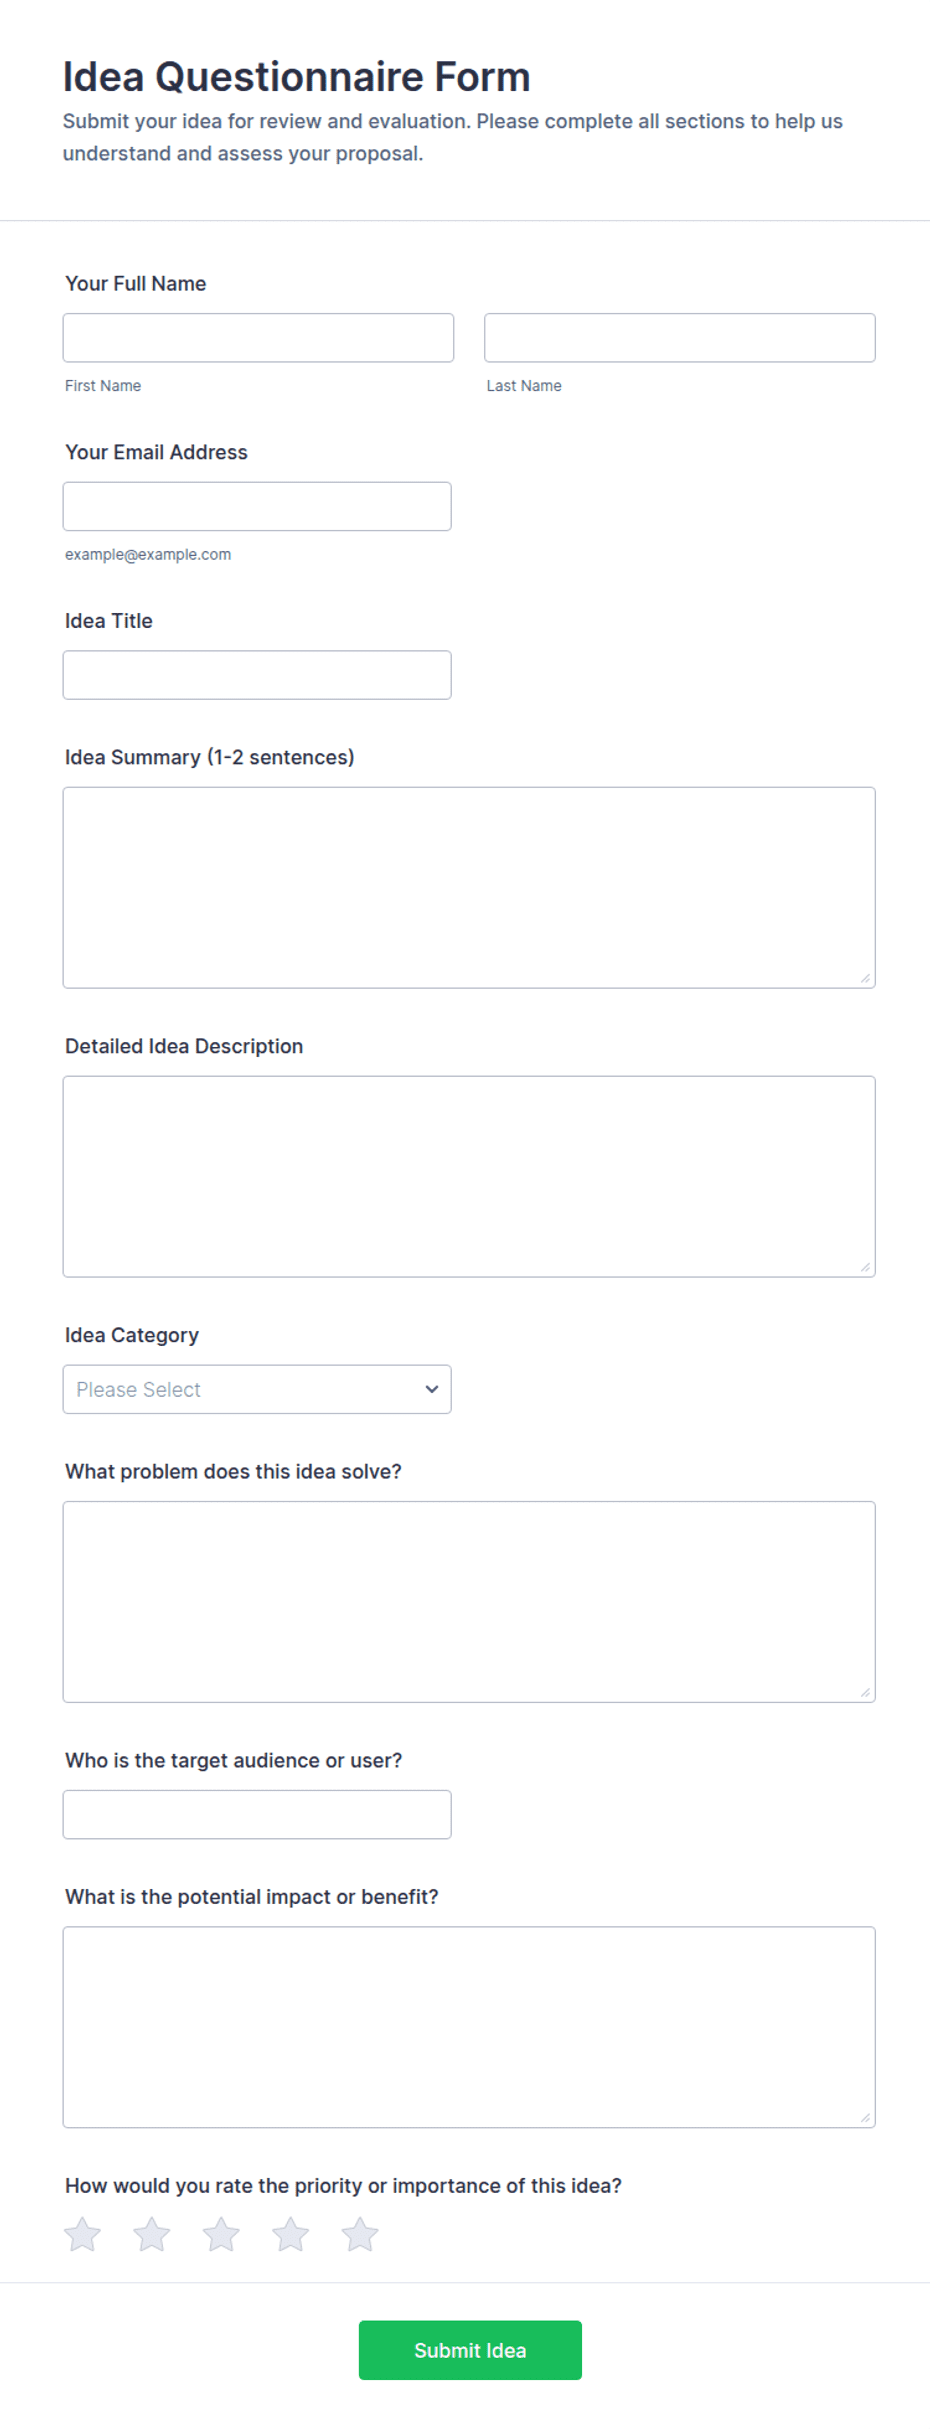This screenshot has width=930, height=2429.
Task: Click the target audience input field
Action: point(257,1814)
